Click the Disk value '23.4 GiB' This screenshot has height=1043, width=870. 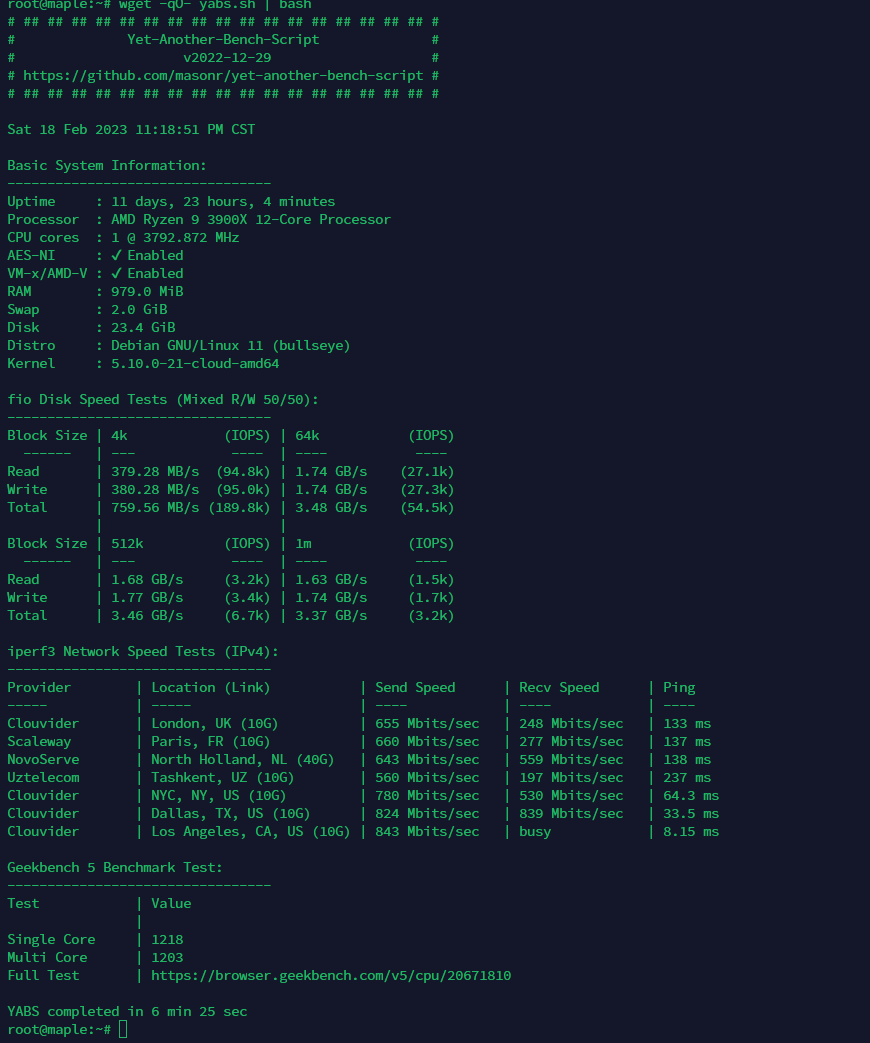click(x=143, y=327)
